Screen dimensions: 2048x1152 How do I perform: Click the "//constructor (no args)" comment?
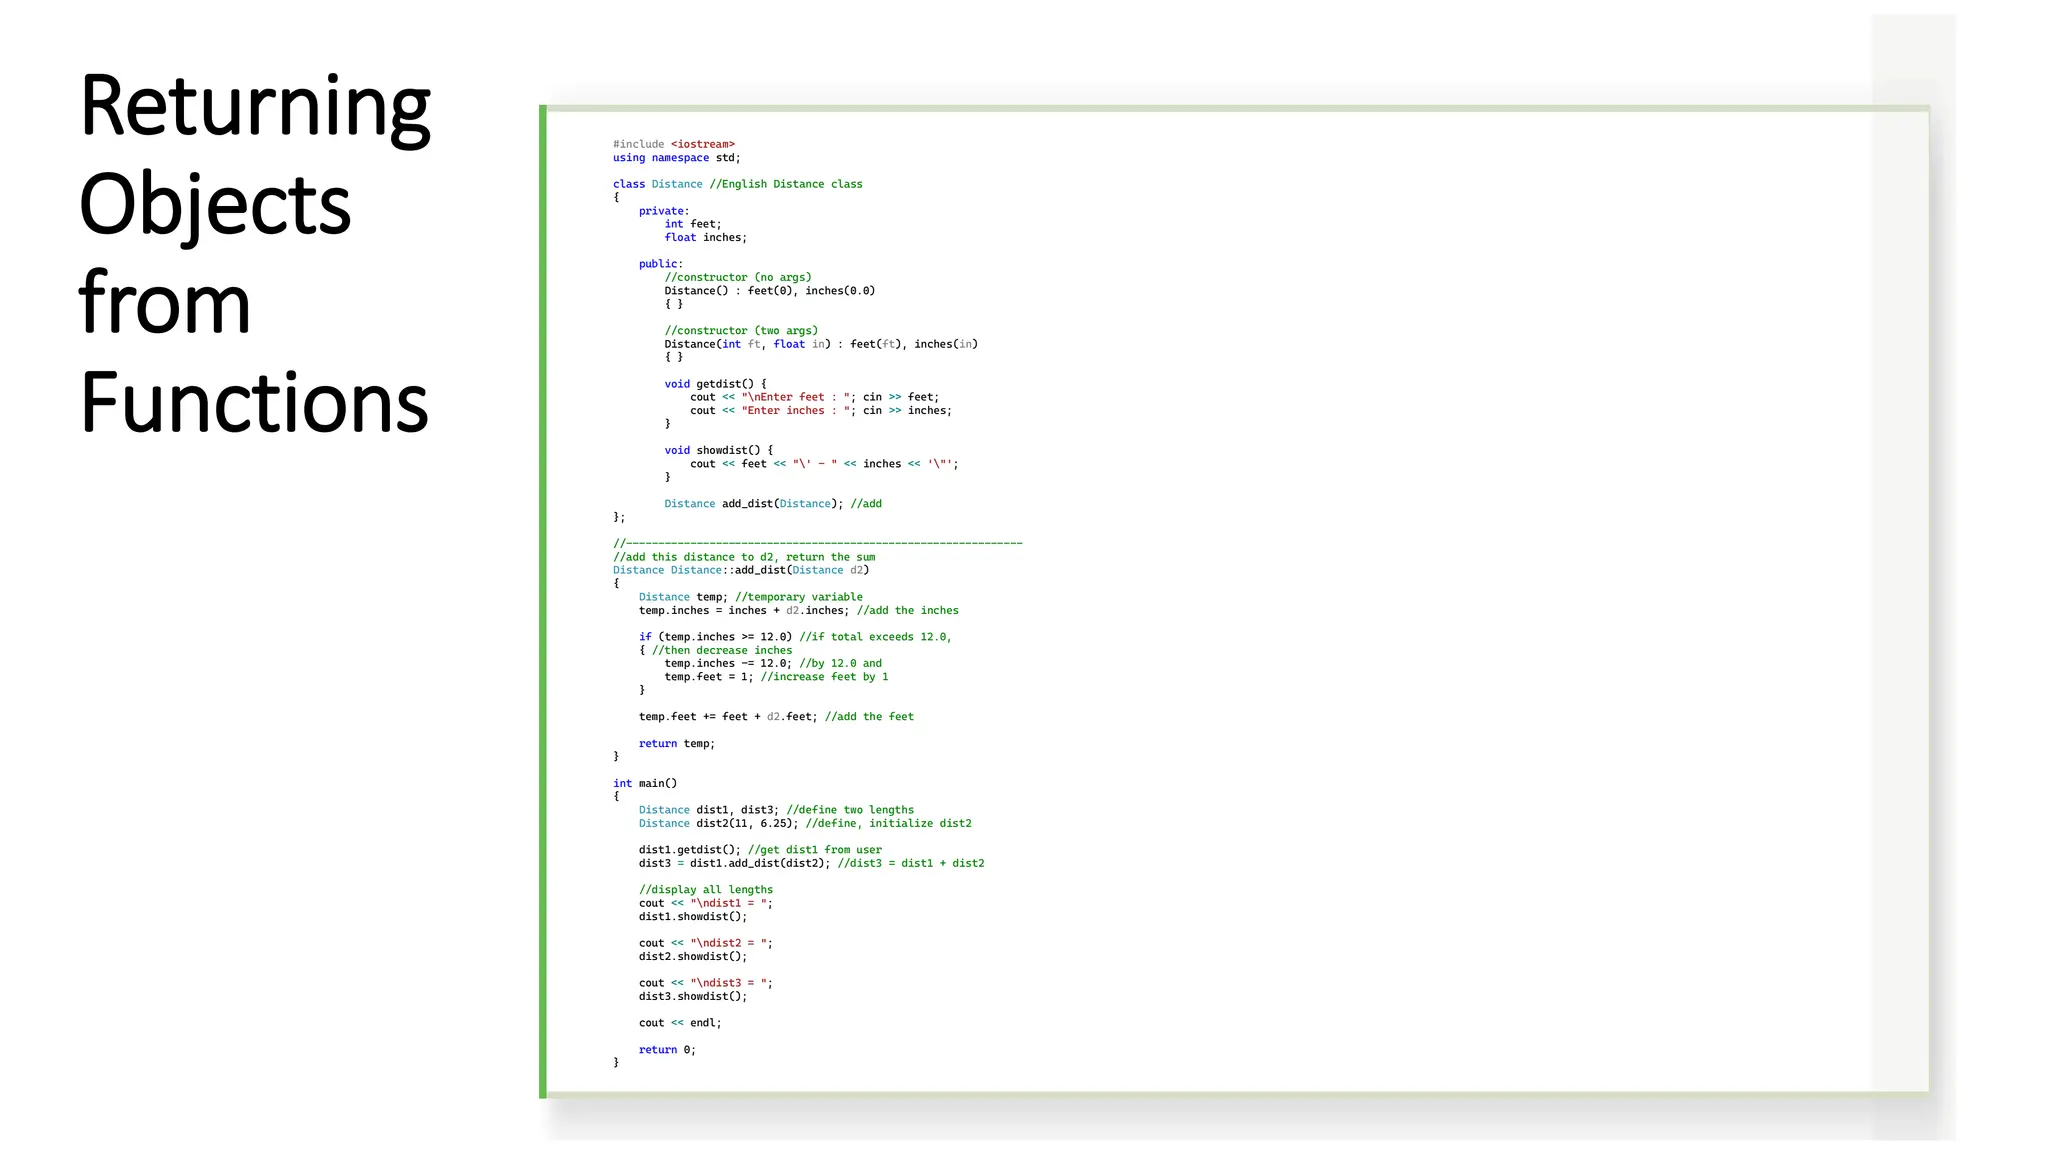738,277
